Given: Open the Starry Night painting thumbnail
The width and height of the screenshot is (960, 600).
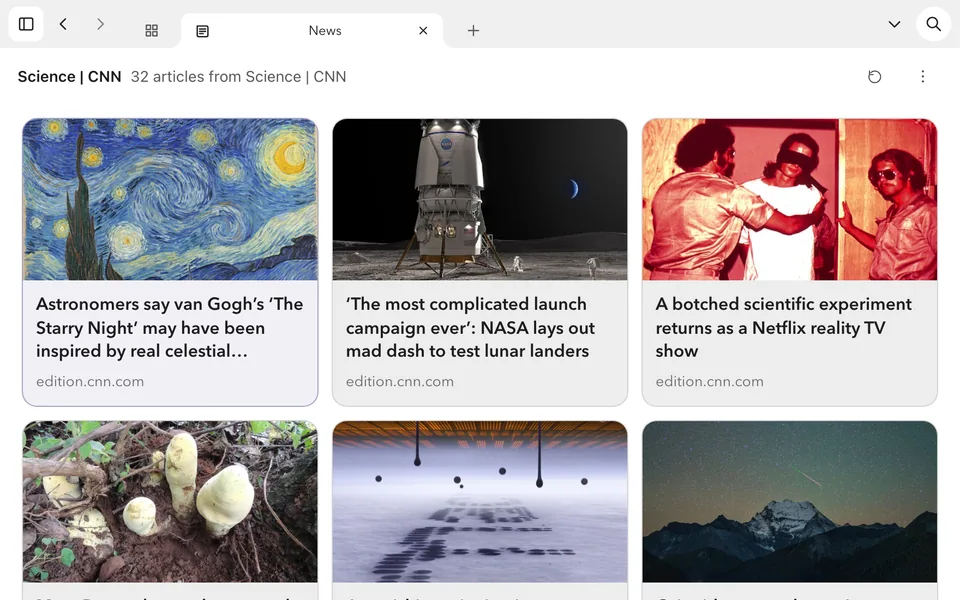Looking at the screenshot, I should click(x=170, y=200).
